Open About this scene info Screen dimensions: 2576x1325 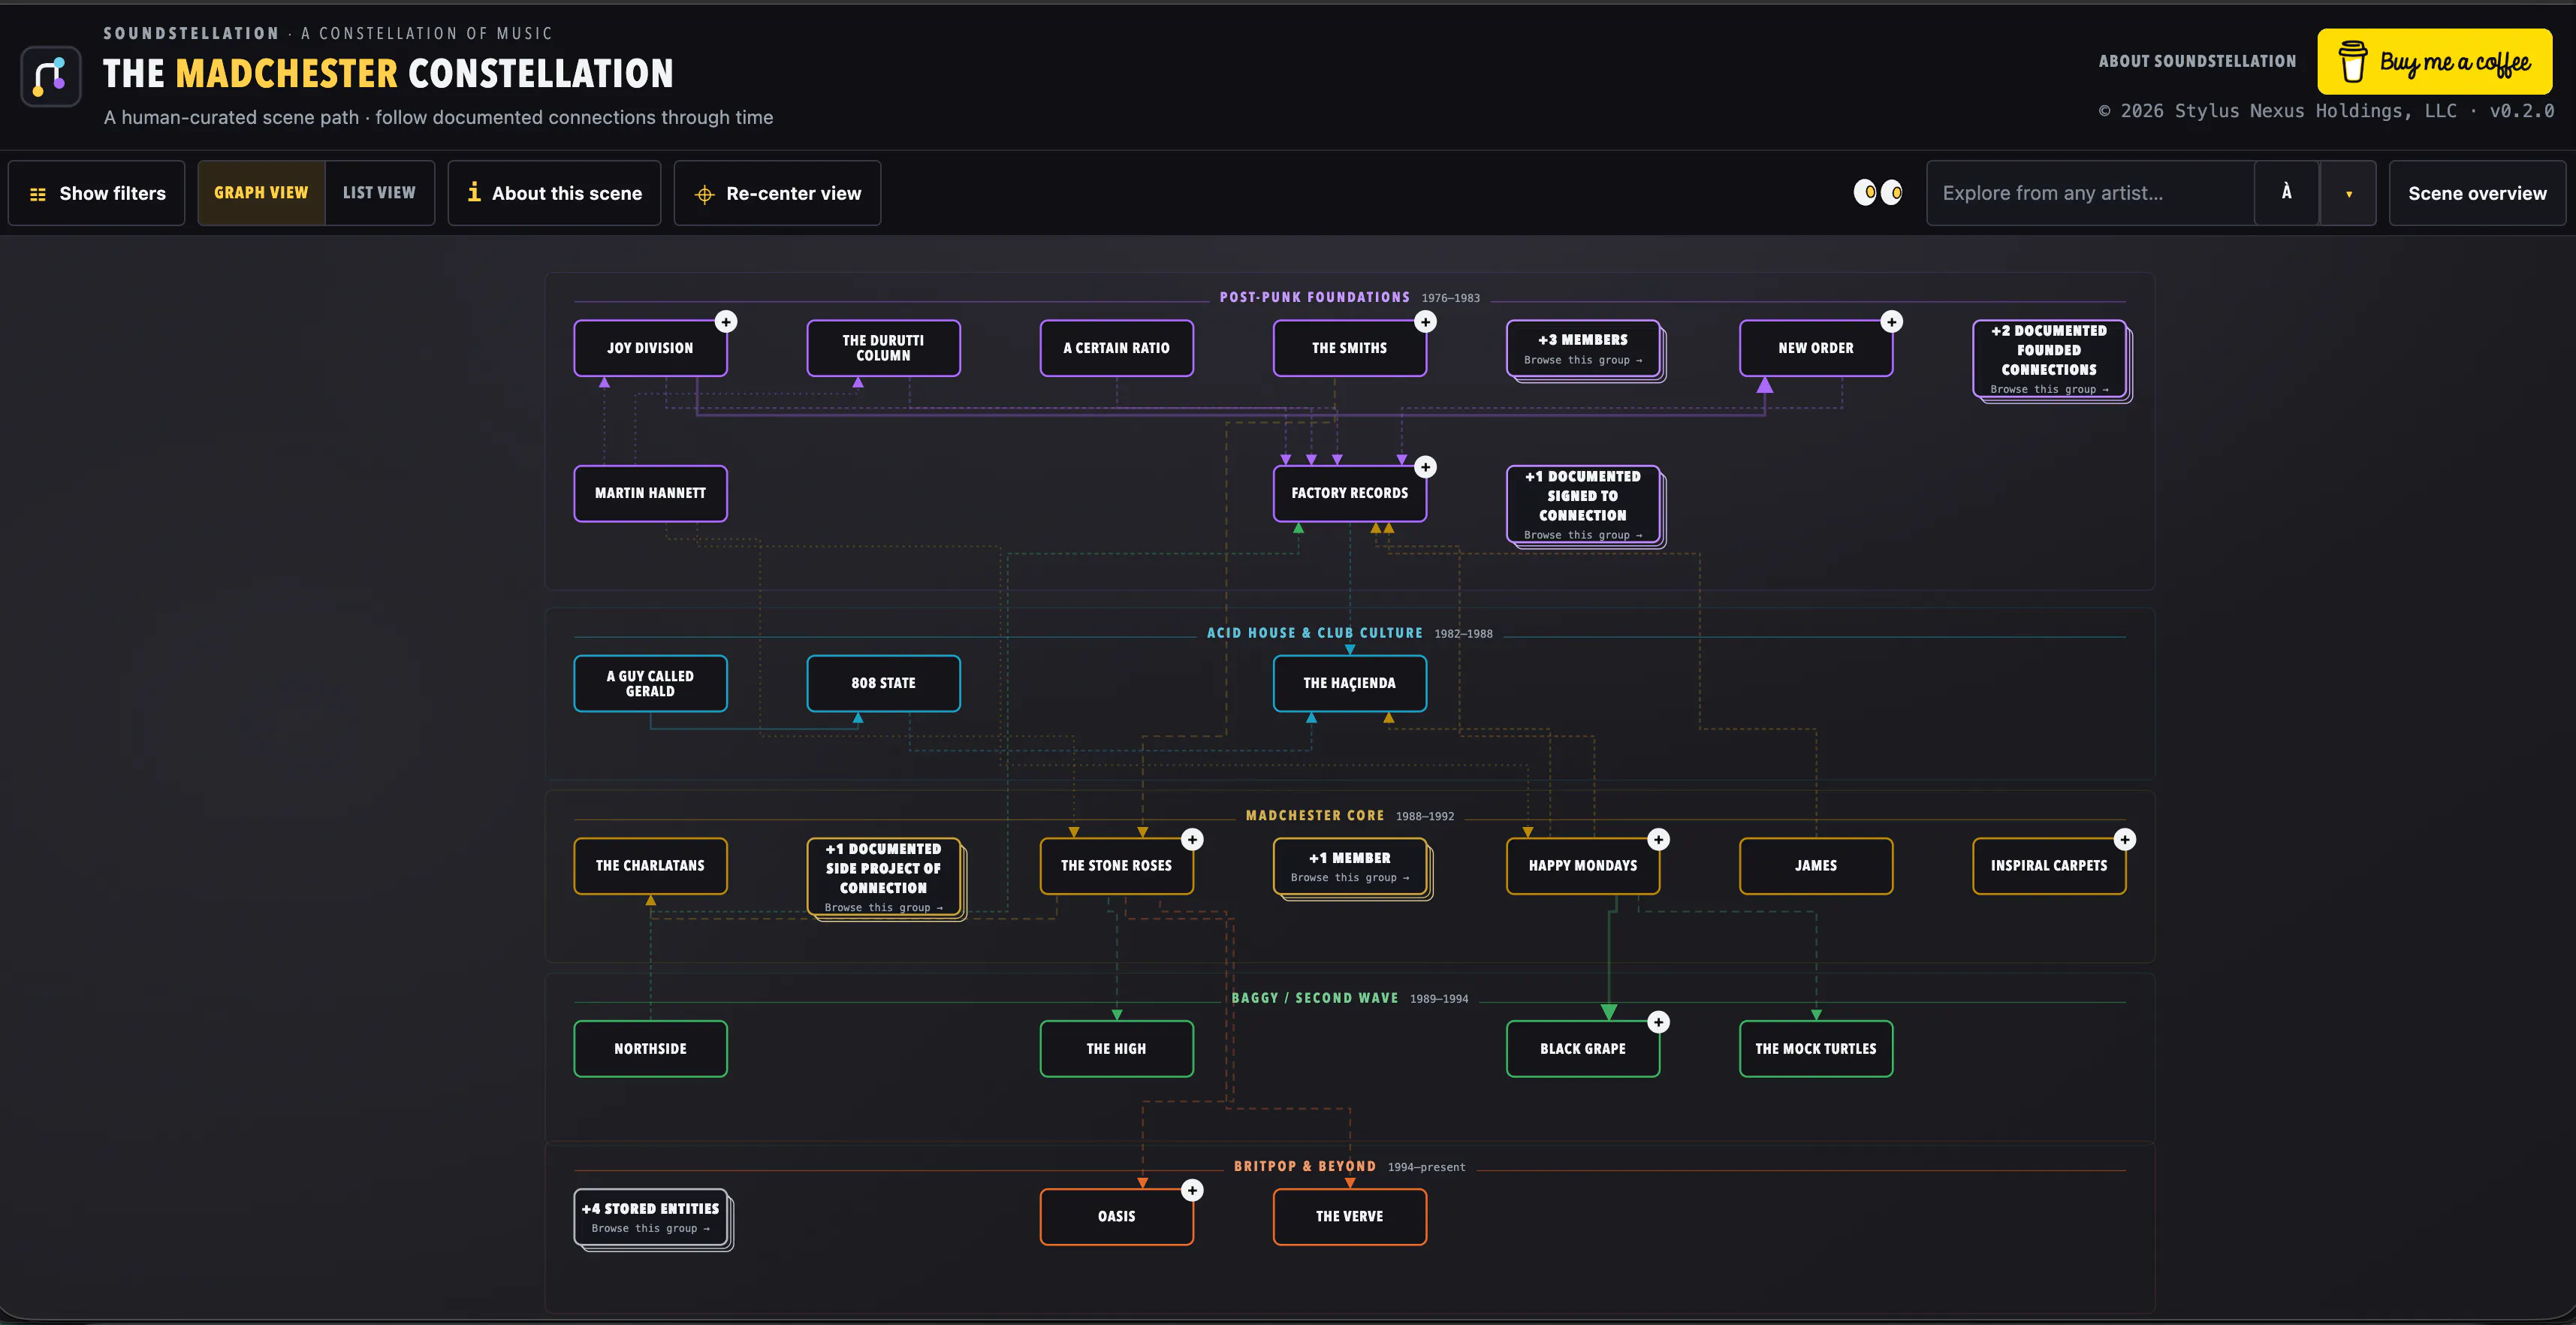tap(554, 193)
